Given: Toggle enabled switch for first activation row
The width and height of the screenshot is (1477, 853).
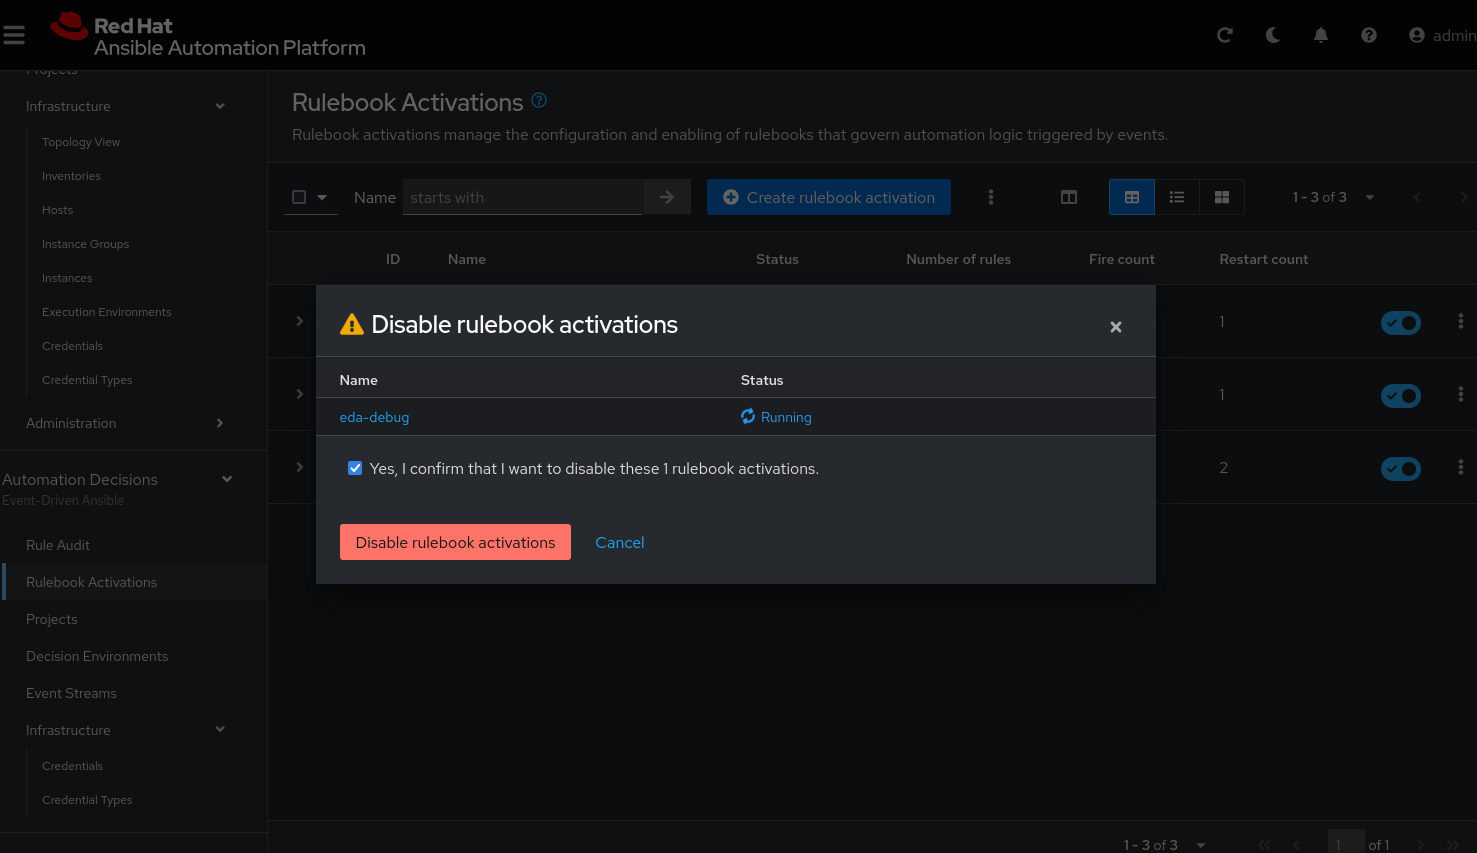Looking at the screenshot, I should click(1401, 323).
